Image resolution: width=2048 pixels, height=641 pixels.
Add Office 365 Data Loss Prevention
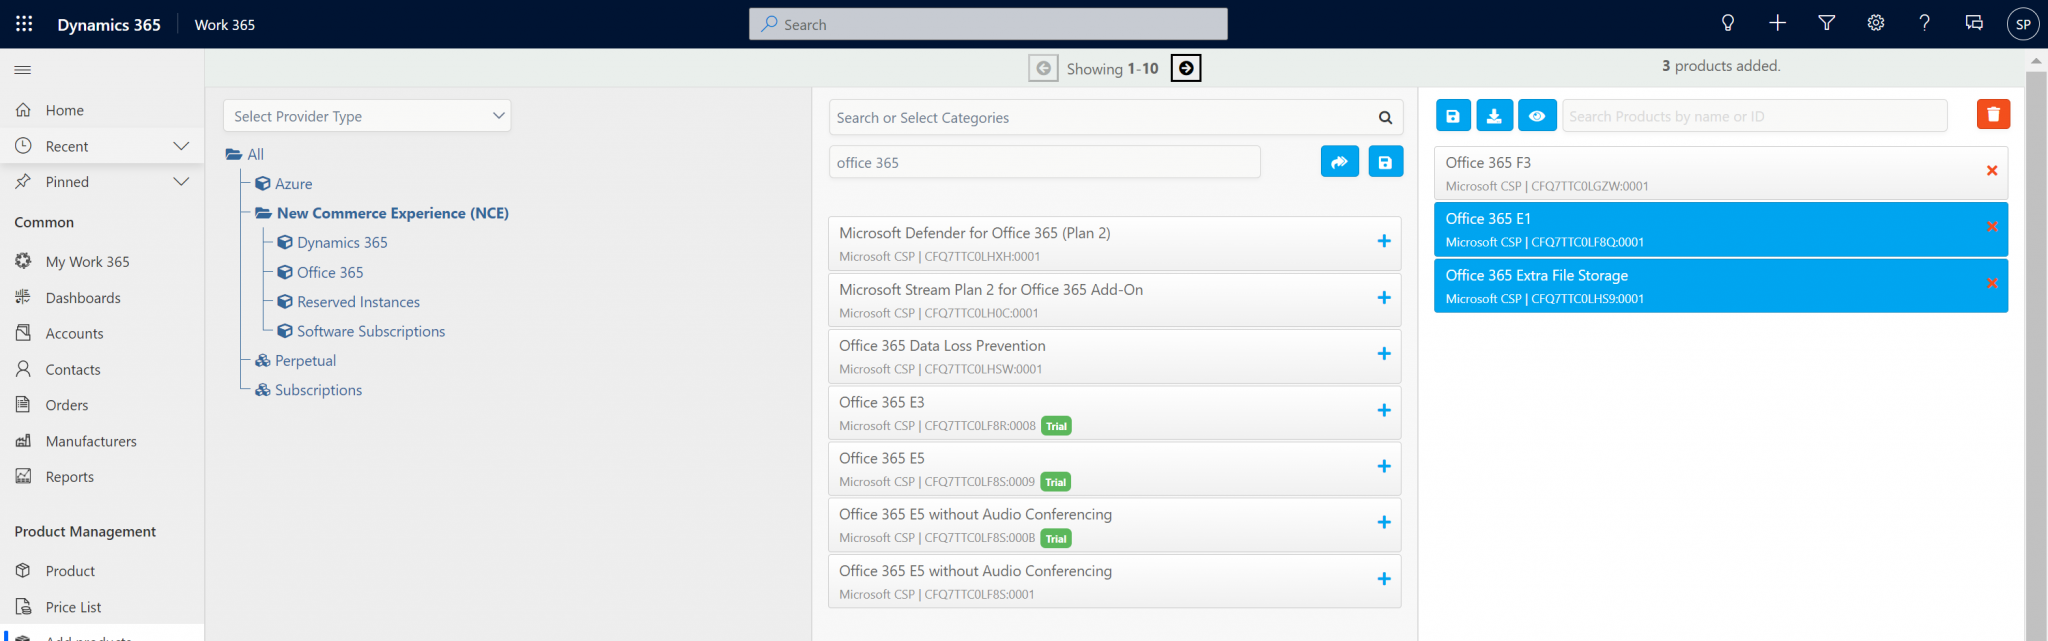tap(1384, 354)
